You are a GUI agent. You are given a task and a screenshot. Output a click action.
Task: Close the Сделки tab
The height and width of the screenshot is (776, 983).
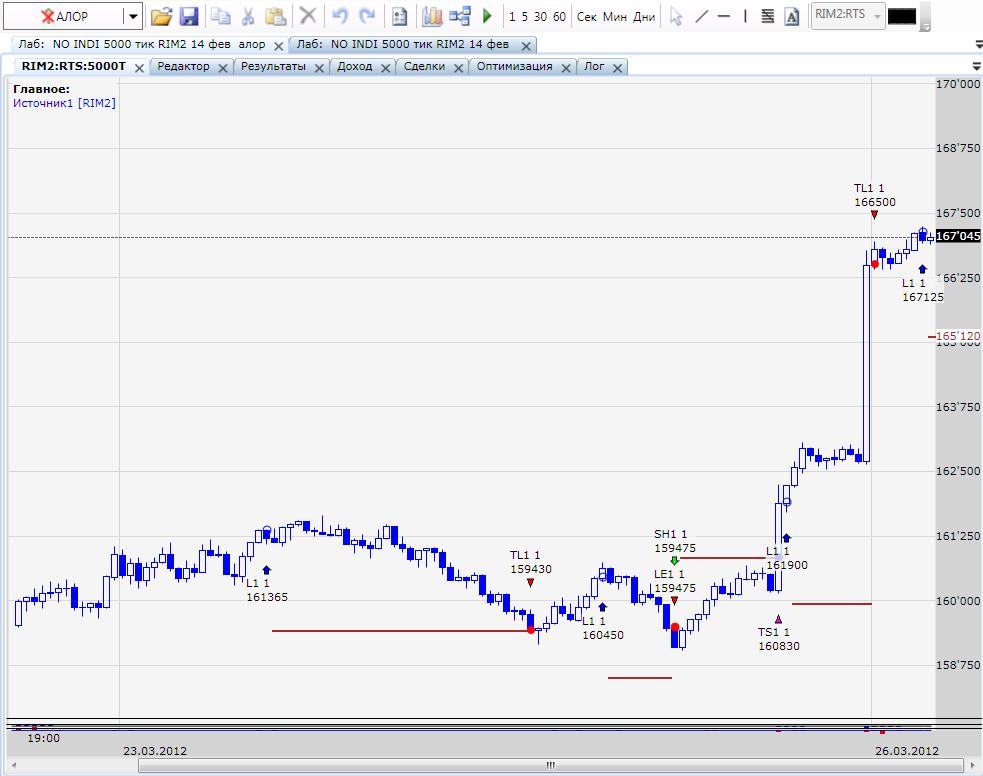(458, 68)
